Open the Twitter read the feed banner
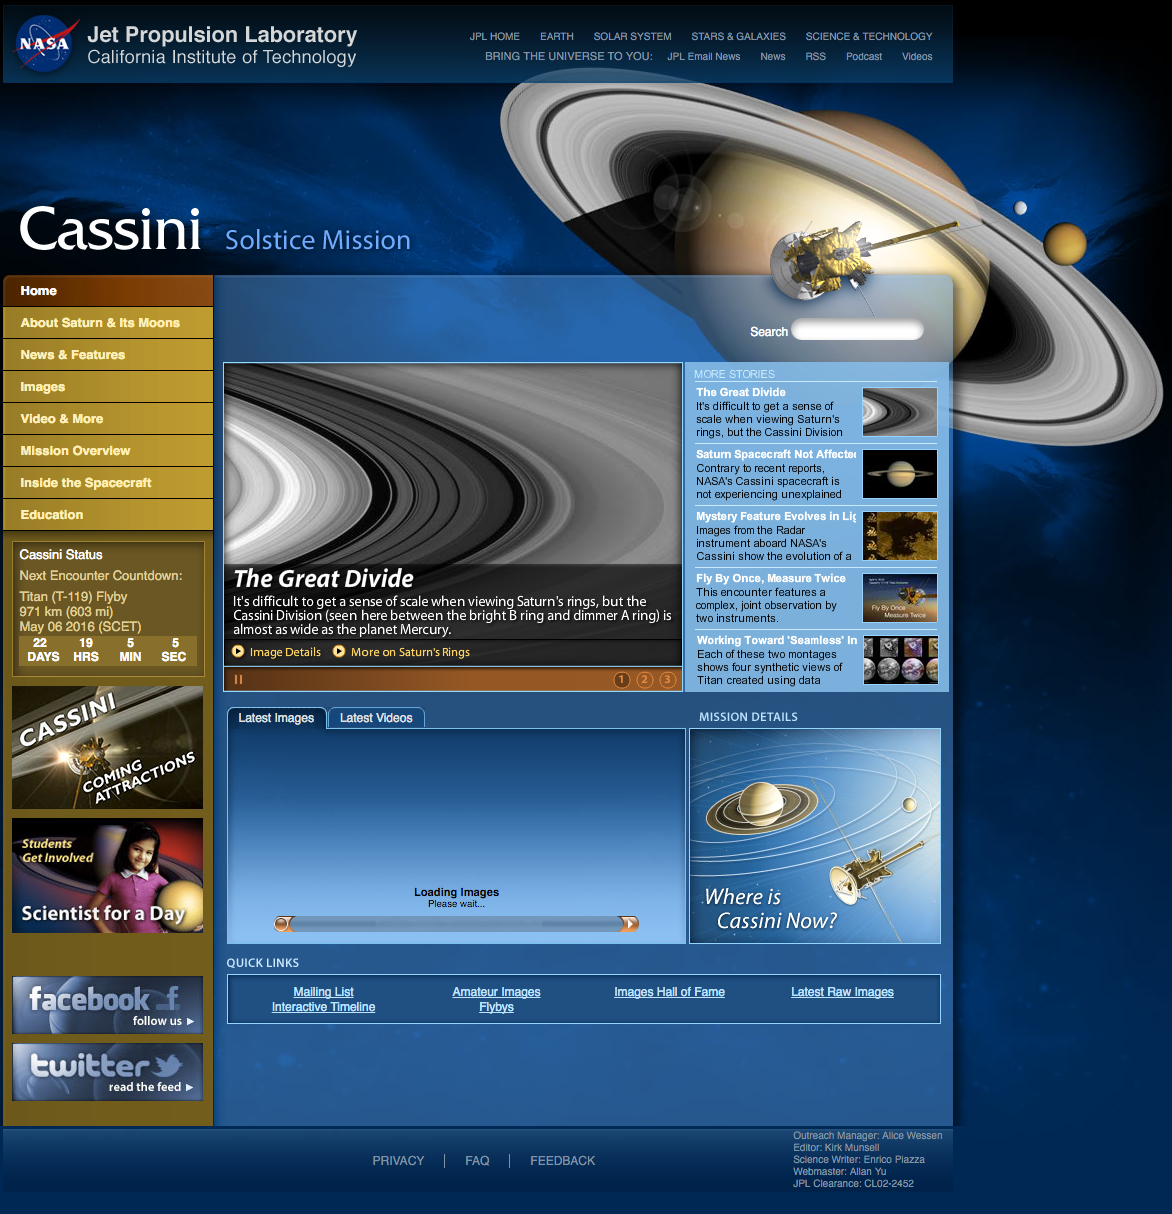Screen dimensions: 1172x1214 (108, 1072)
